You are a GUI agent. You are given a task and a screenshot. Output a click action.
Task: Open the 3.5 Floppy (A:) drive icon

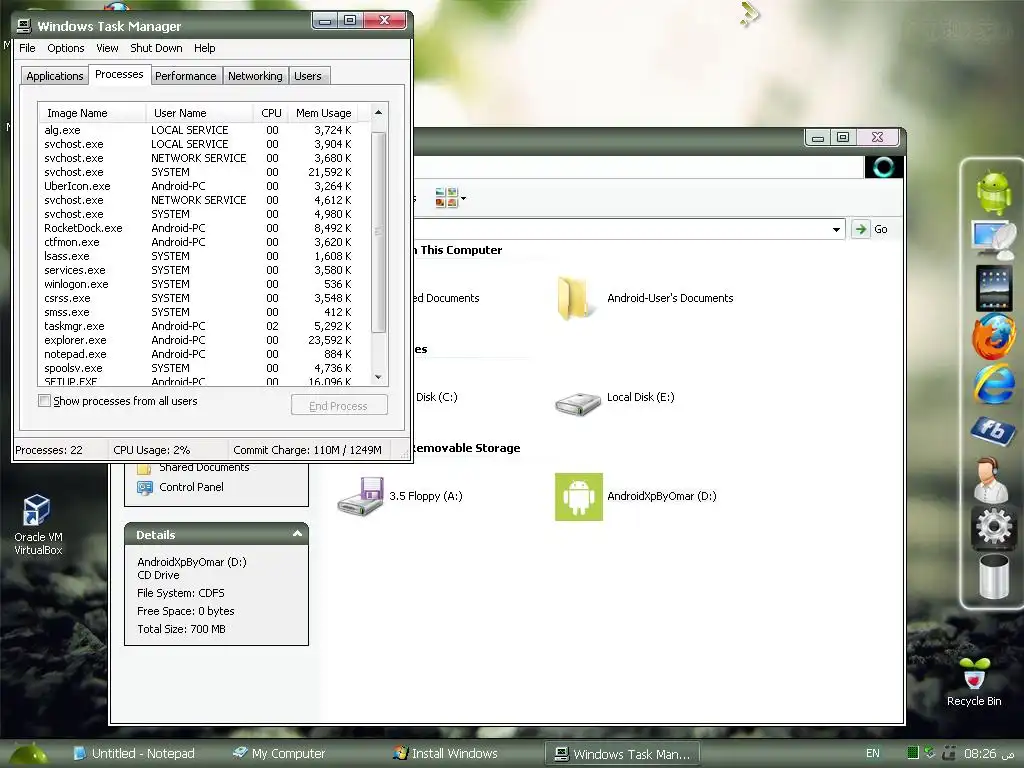(361, 496)
